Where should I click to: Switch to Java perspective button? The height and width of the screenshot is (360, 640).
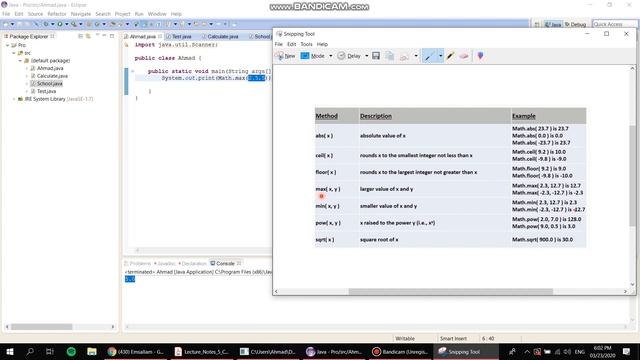[x=553, y=24]
